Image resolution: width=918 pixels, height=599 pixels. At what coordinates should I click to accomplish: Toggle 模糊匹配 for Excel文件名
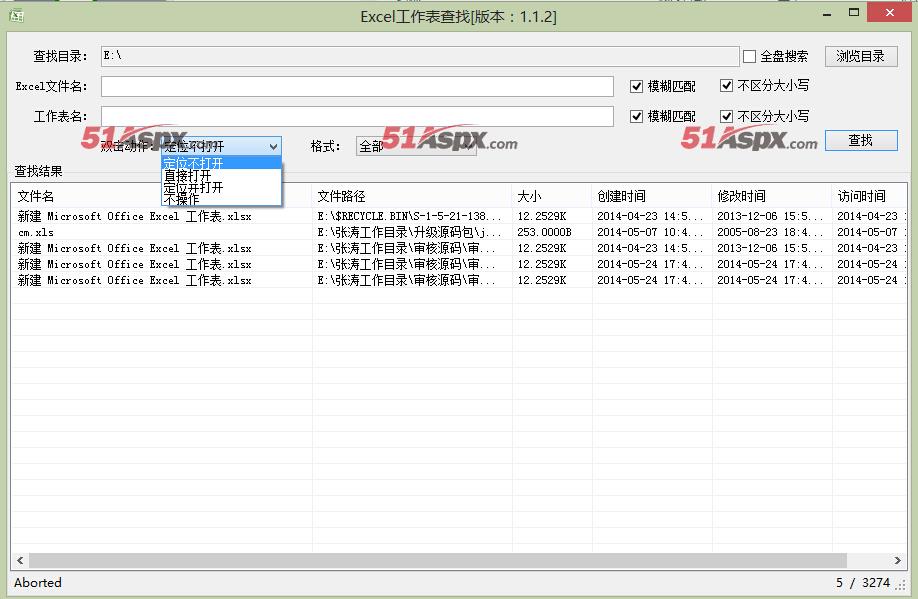(x=636, y=87)
